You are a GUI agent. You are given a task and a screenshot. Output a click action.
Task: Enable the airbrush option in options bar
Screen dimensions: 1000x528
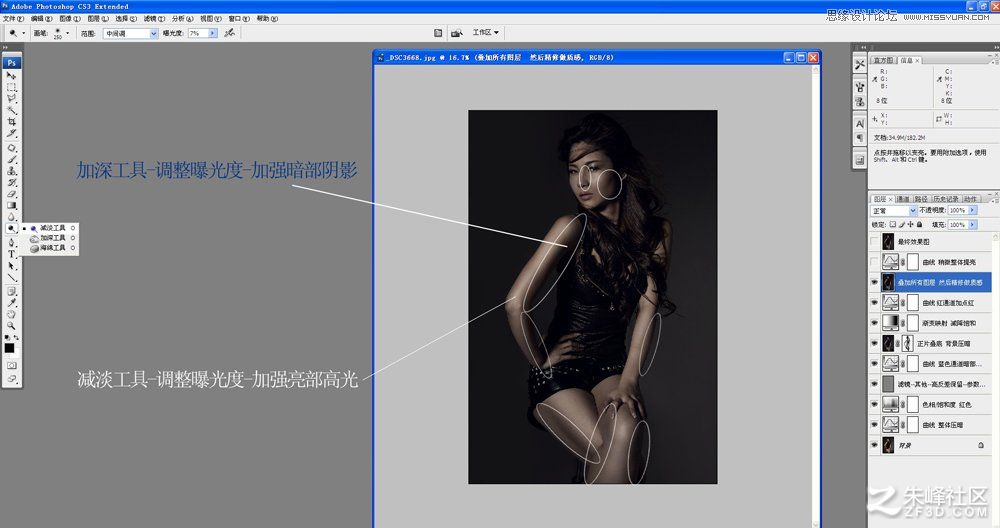point(230,33)
